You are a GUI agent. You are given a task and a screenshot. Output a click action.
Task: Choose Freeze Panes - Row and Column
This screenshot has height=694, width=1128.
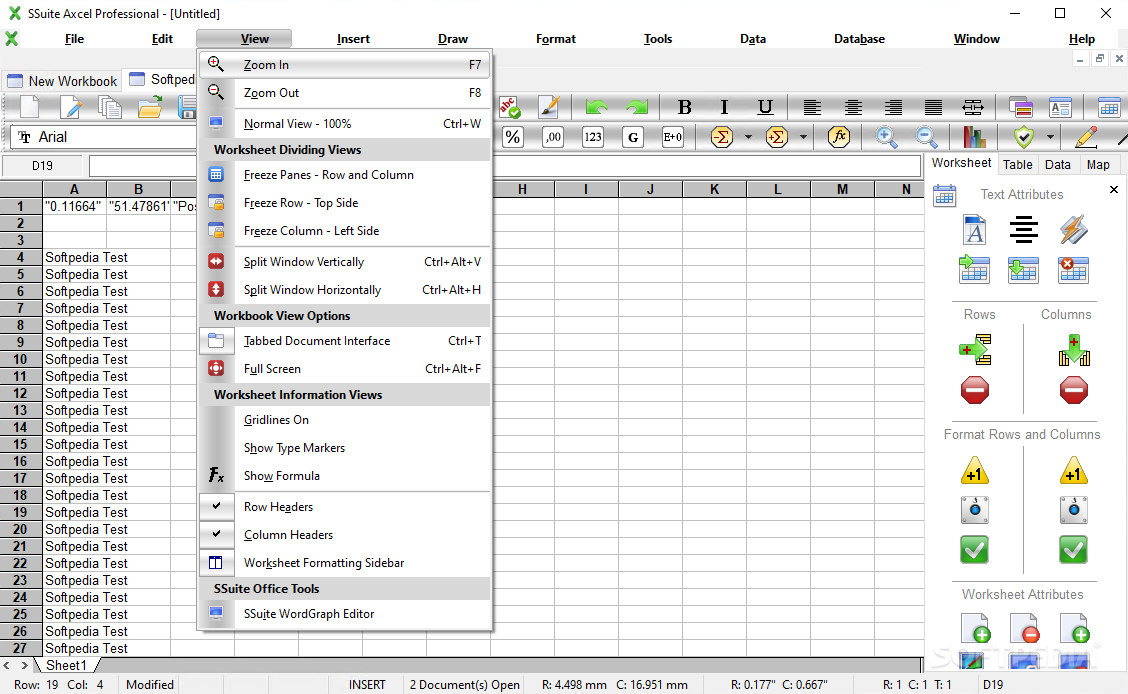click(x=345, y=175)
